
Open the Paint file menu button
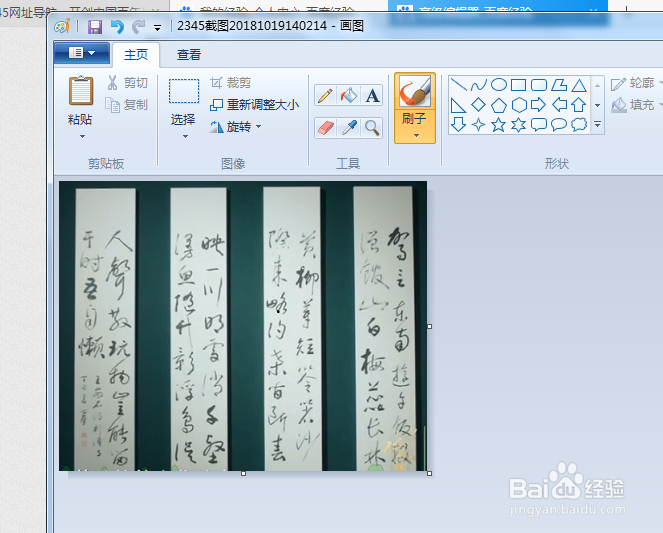(82, 53)
